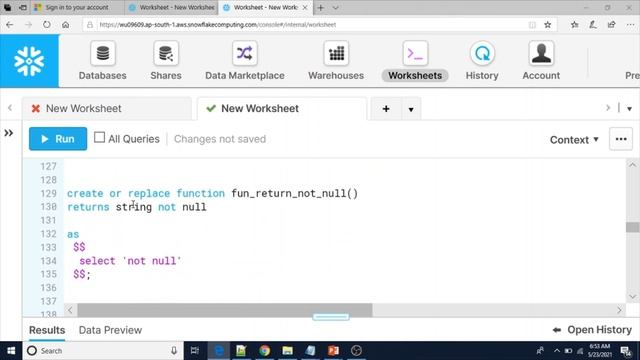Open the browser settings and more menu

point(630,25)
